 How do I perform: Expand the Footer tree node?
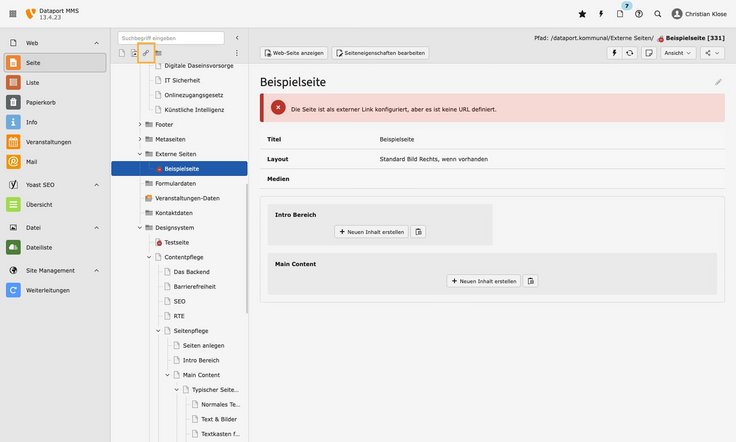click(140, 124)
